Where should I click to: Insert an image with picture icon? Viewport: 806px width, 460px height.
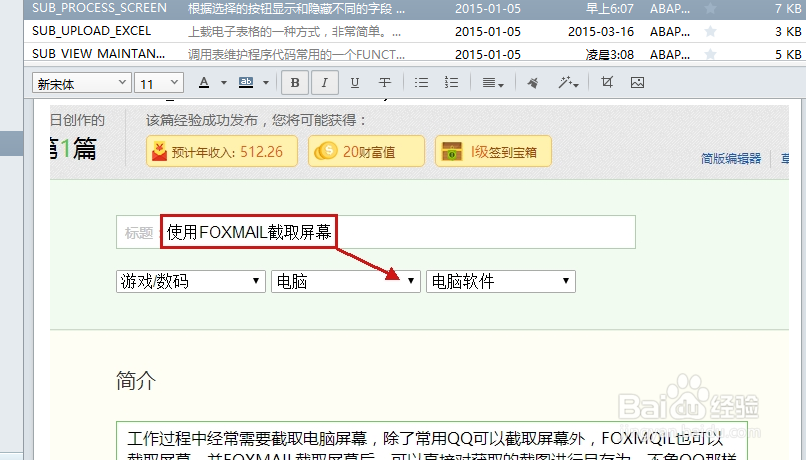(x=637, y=83)
